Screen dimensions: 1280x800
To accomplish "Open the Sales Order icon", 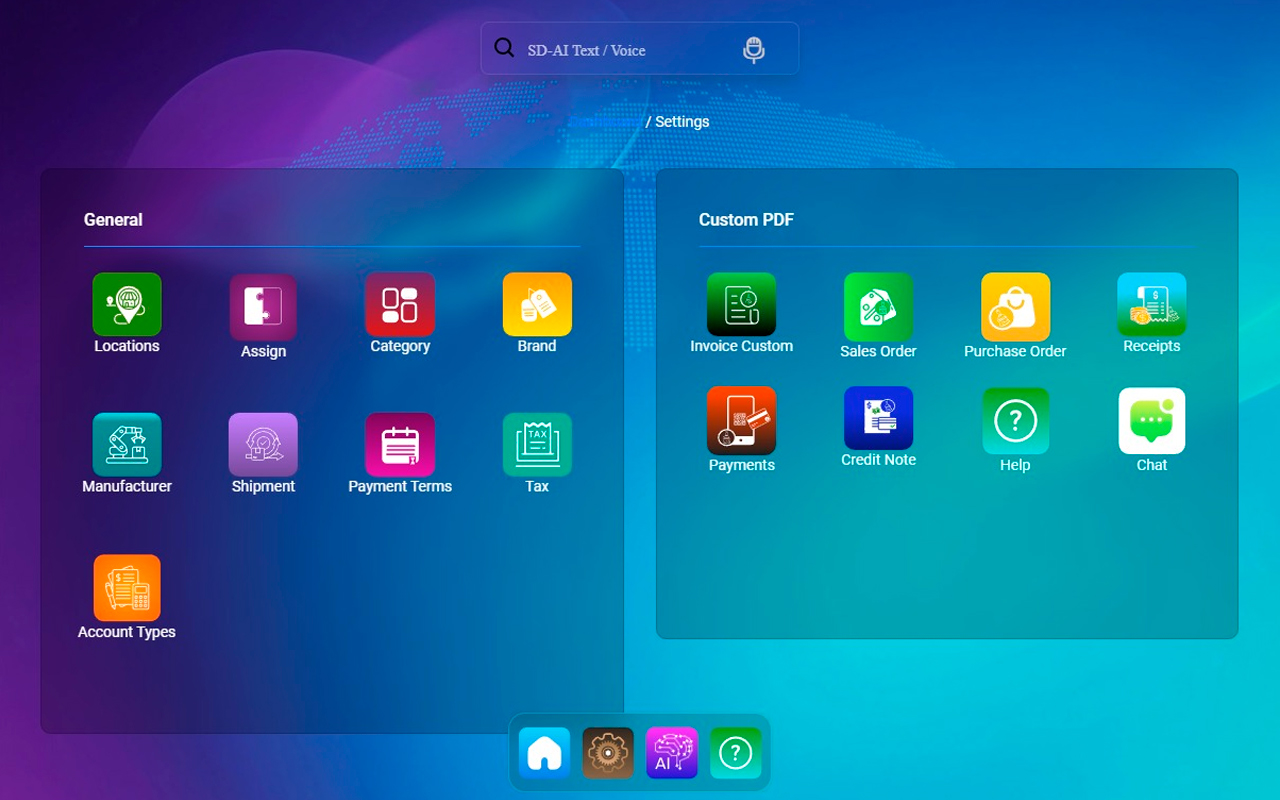I will [878, 306].
